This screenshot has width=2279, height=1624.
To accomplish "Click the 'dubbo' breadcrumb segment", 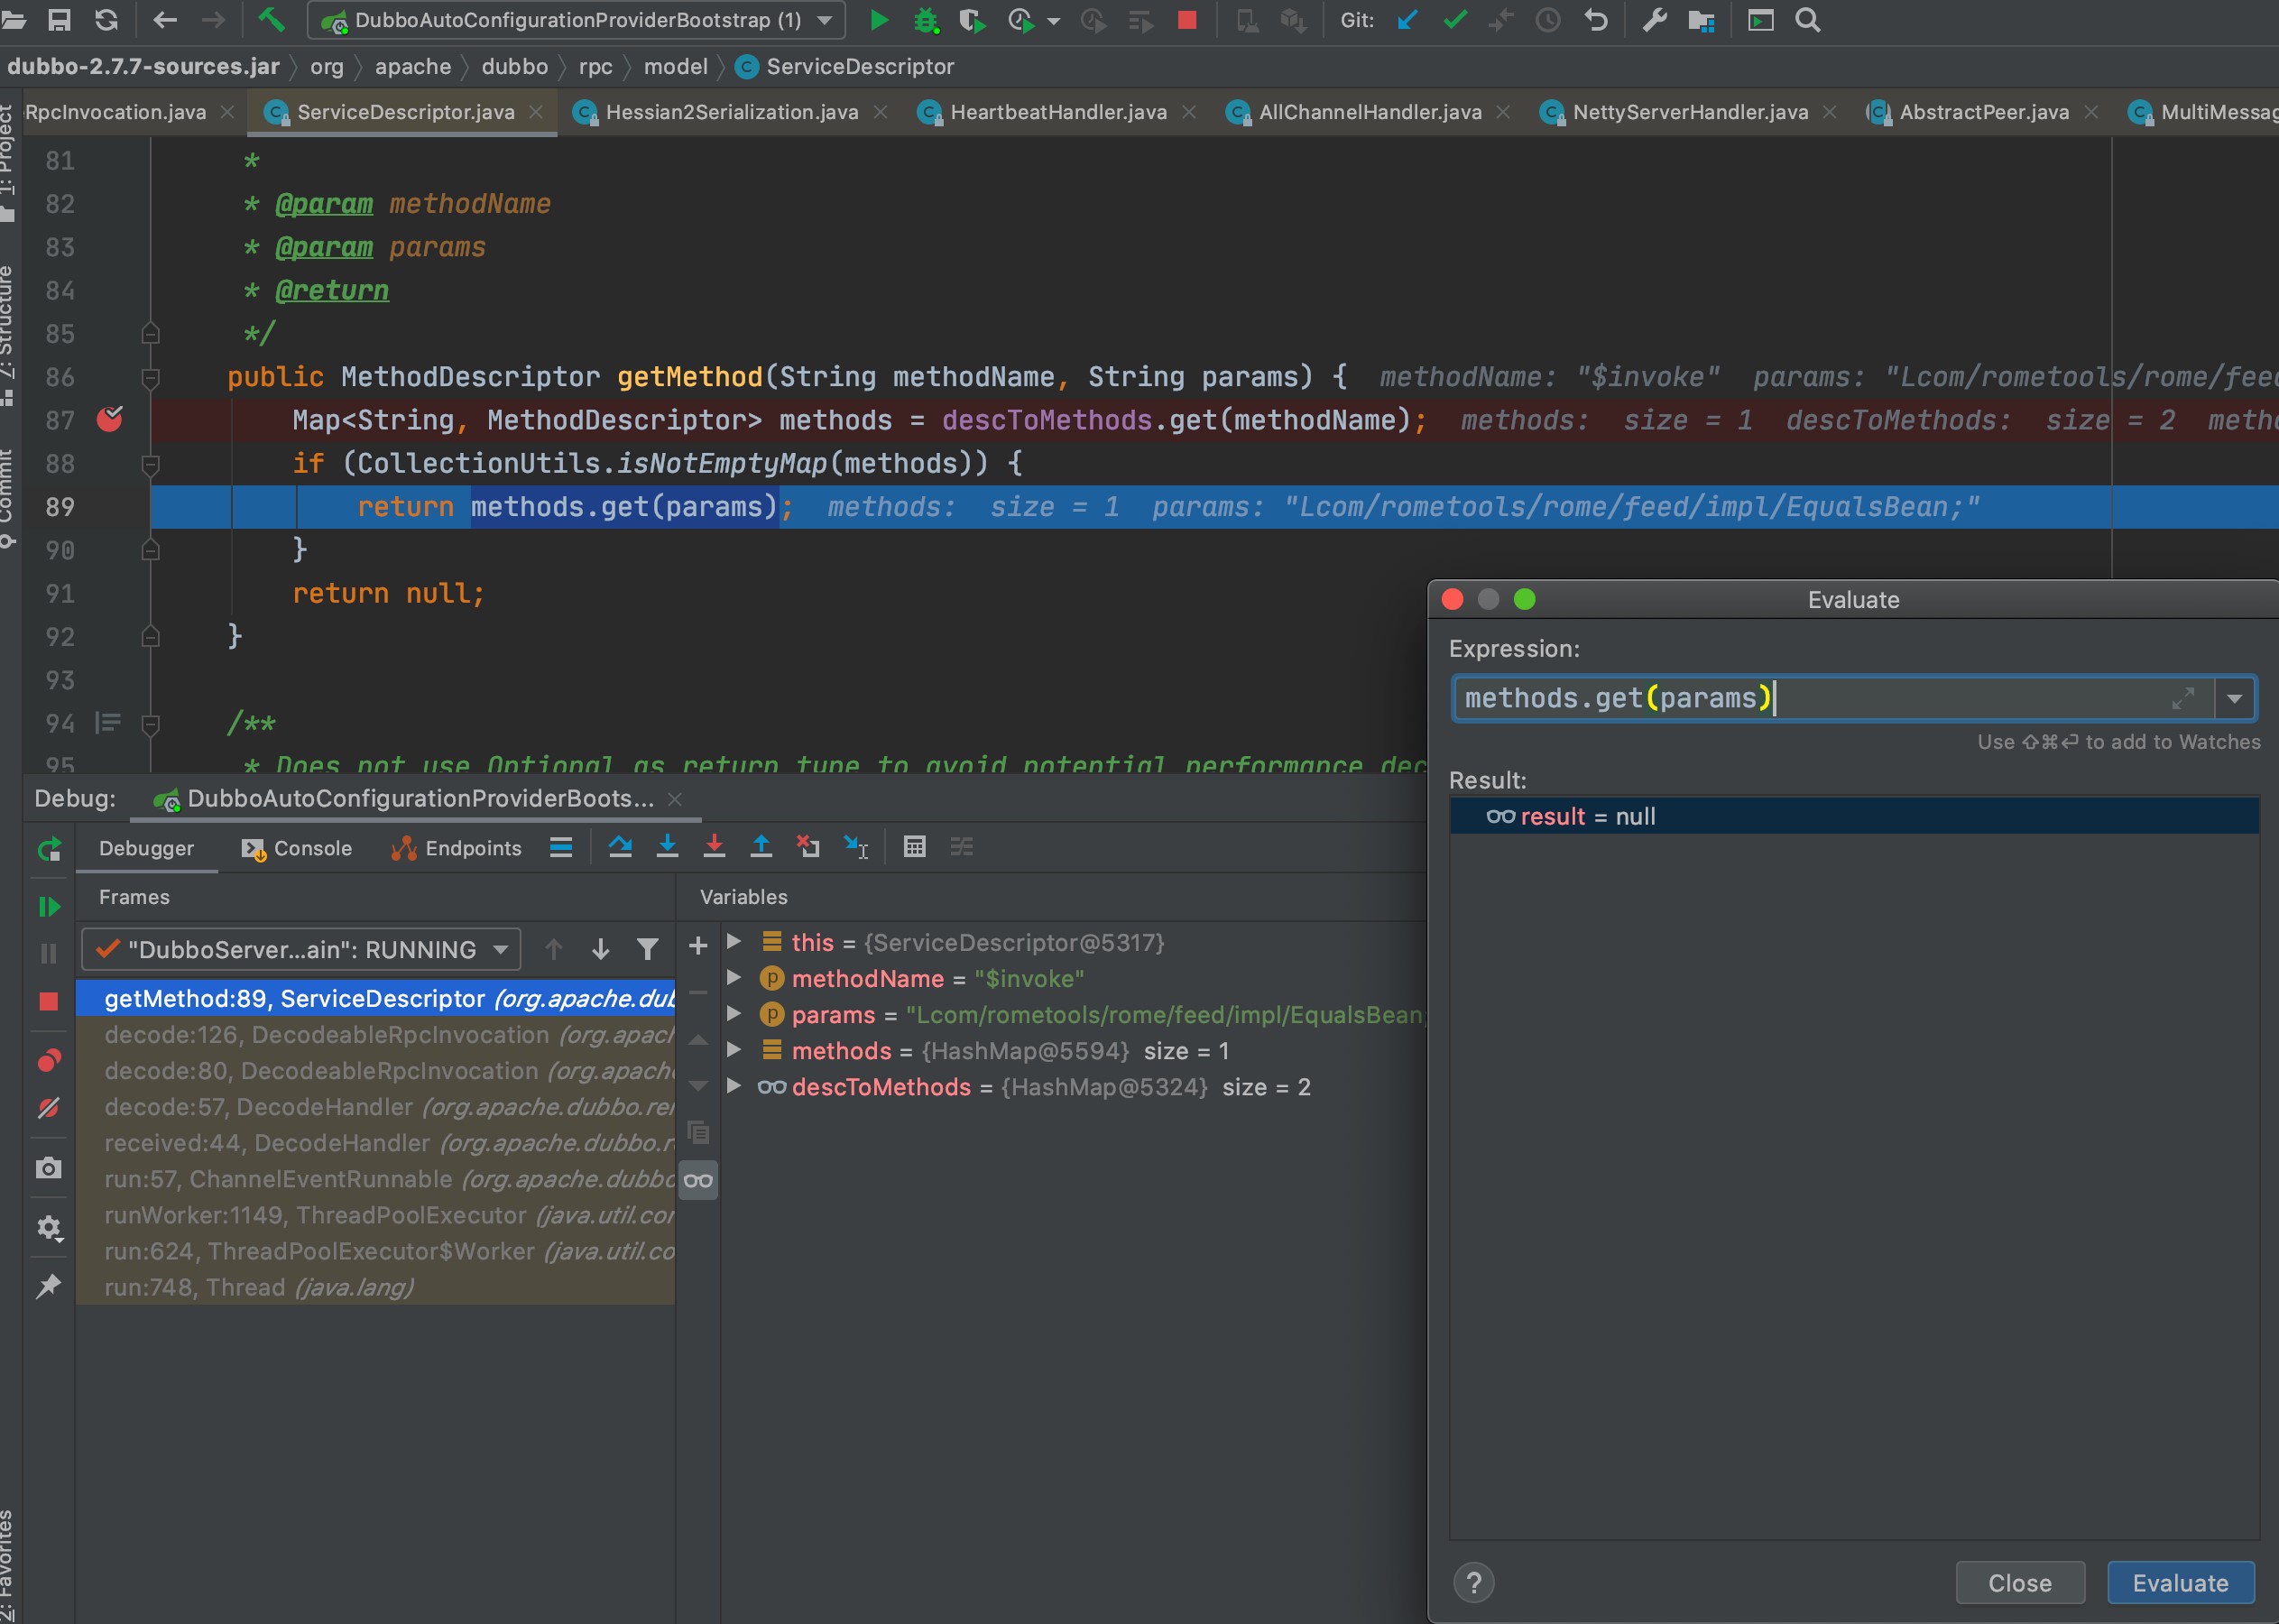I will (x=514, y=66).
